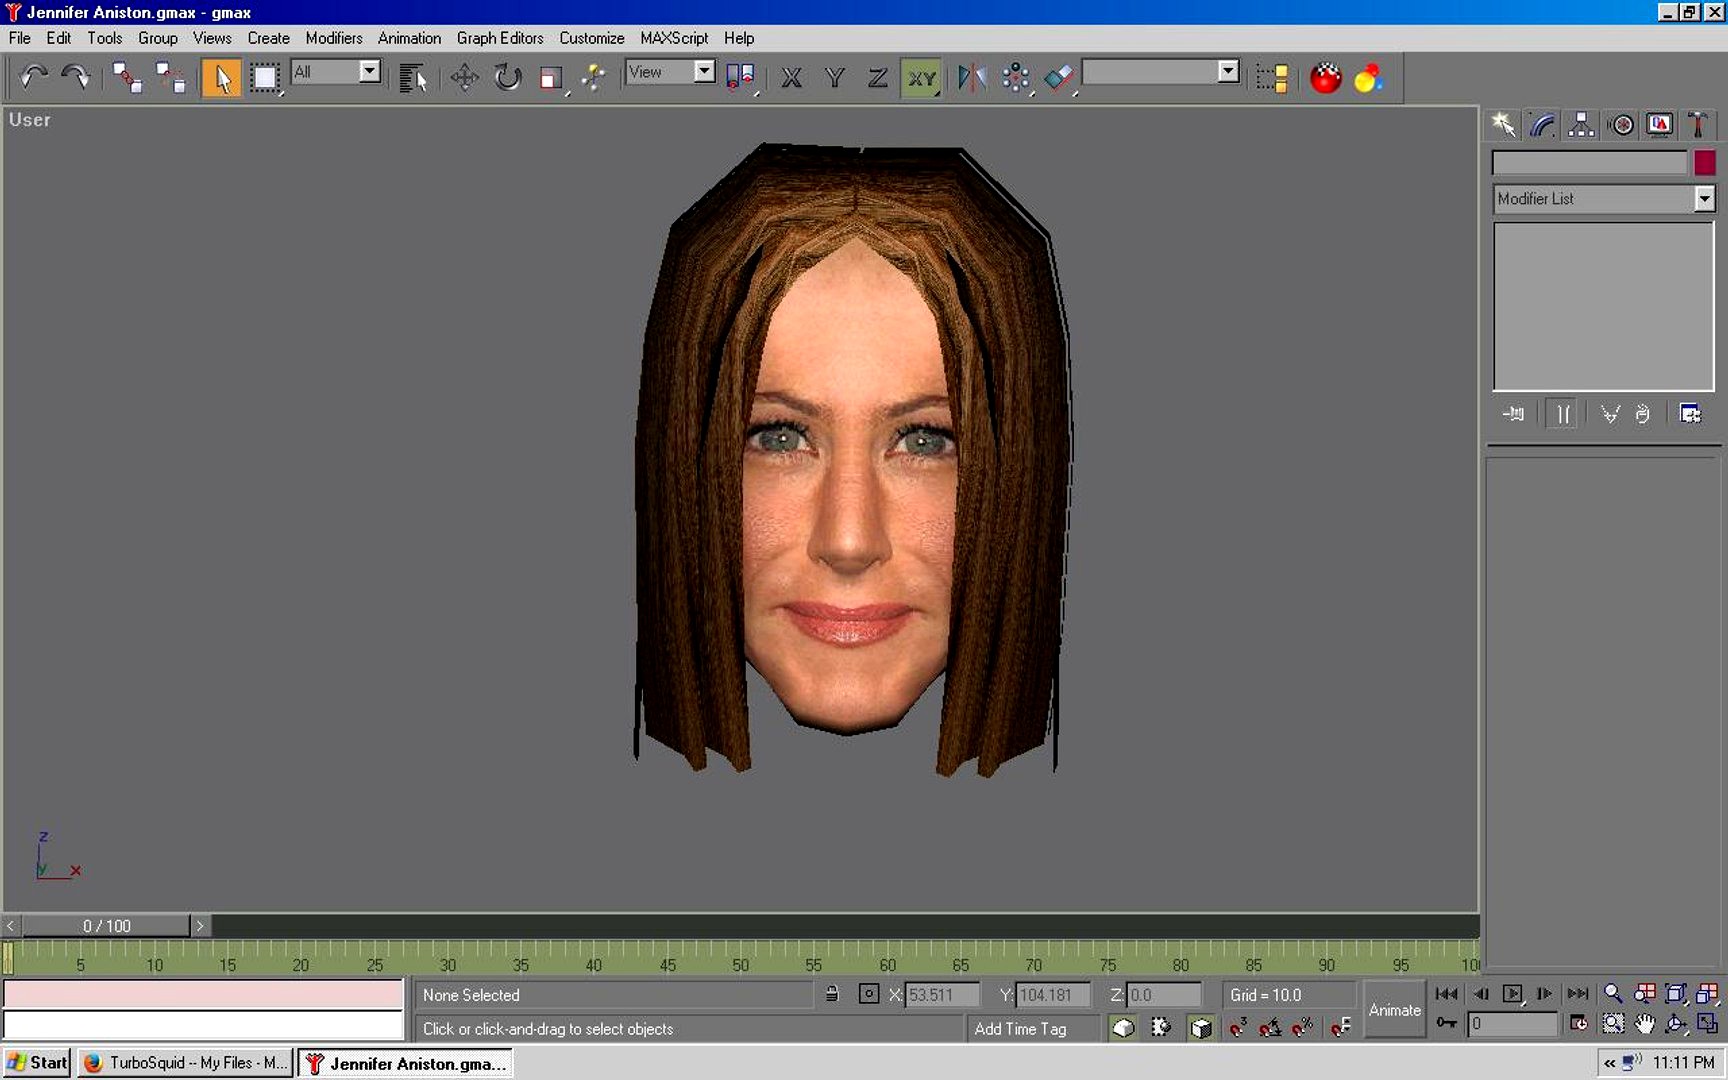Click the Use Pivot Point Center icon

(740, 77)
